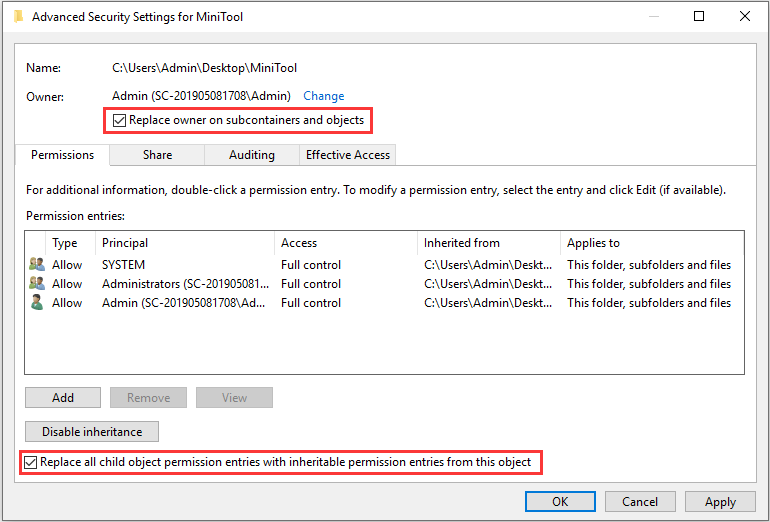Screen dimensions: 770x522
Task: Sort by the Type column header
Action: (x=70, y=243)
